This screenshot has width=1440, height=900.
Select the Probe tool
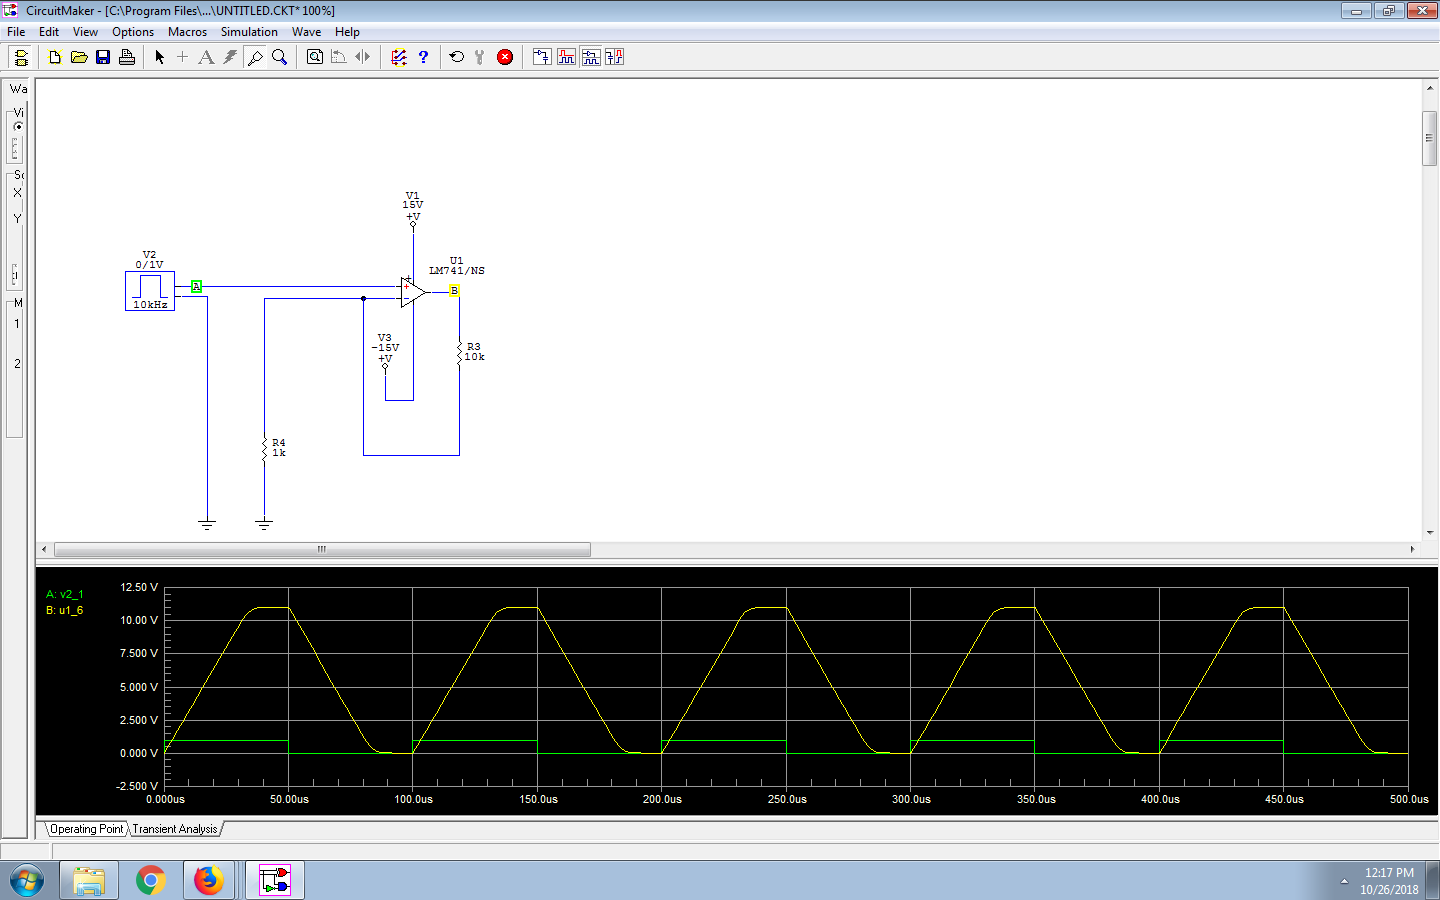(255, 57)
